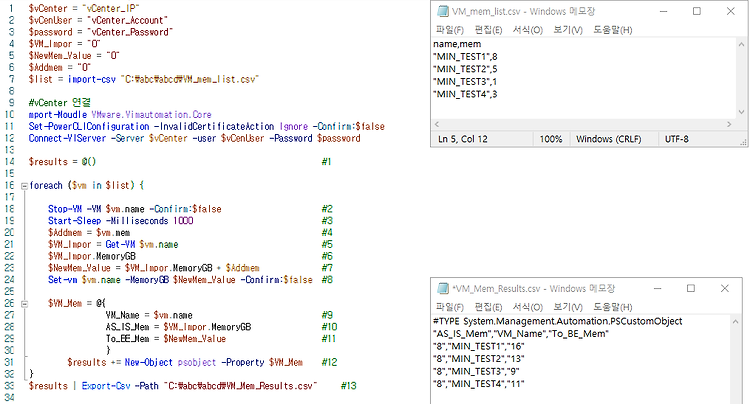The height and width of the screenshot is (404, 750).
Task: Maximize the VM_mem_list.csv Notepad window
Action: 697,11
